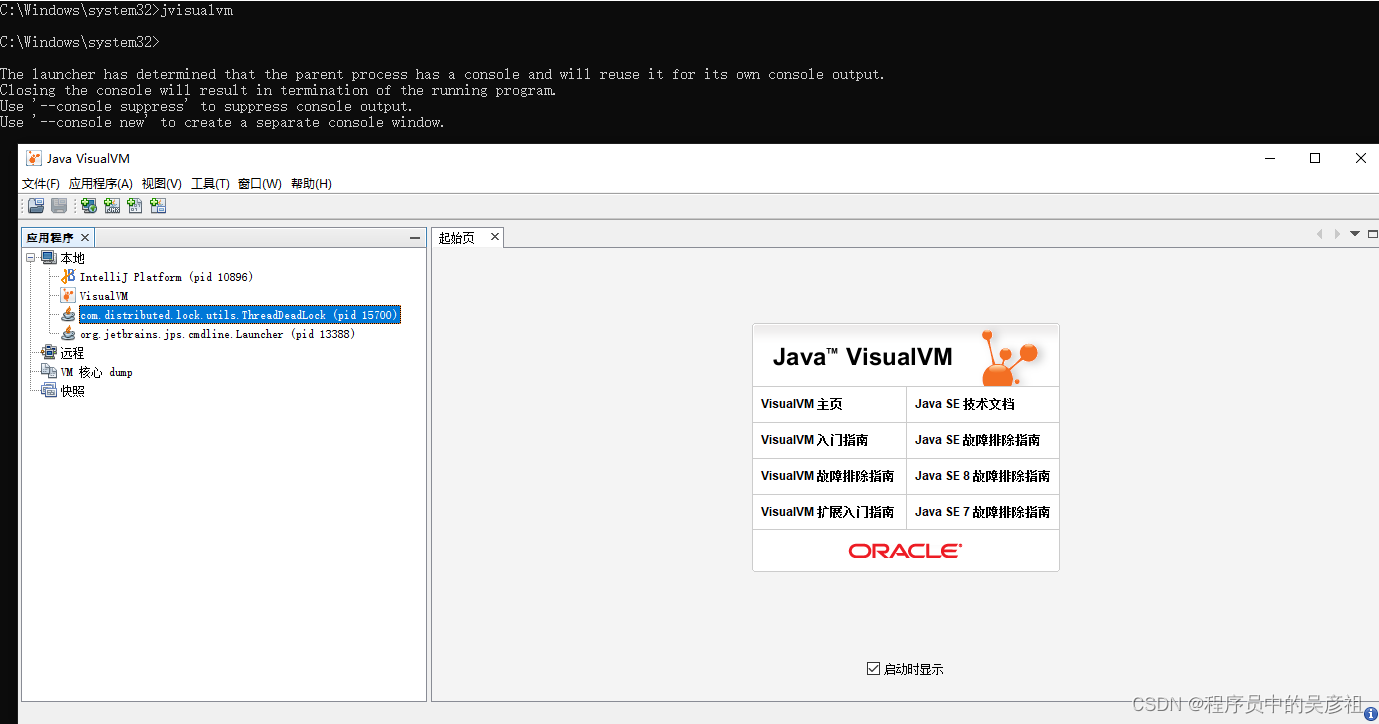Click the blue info icon at bottom right

[1370, 714]
